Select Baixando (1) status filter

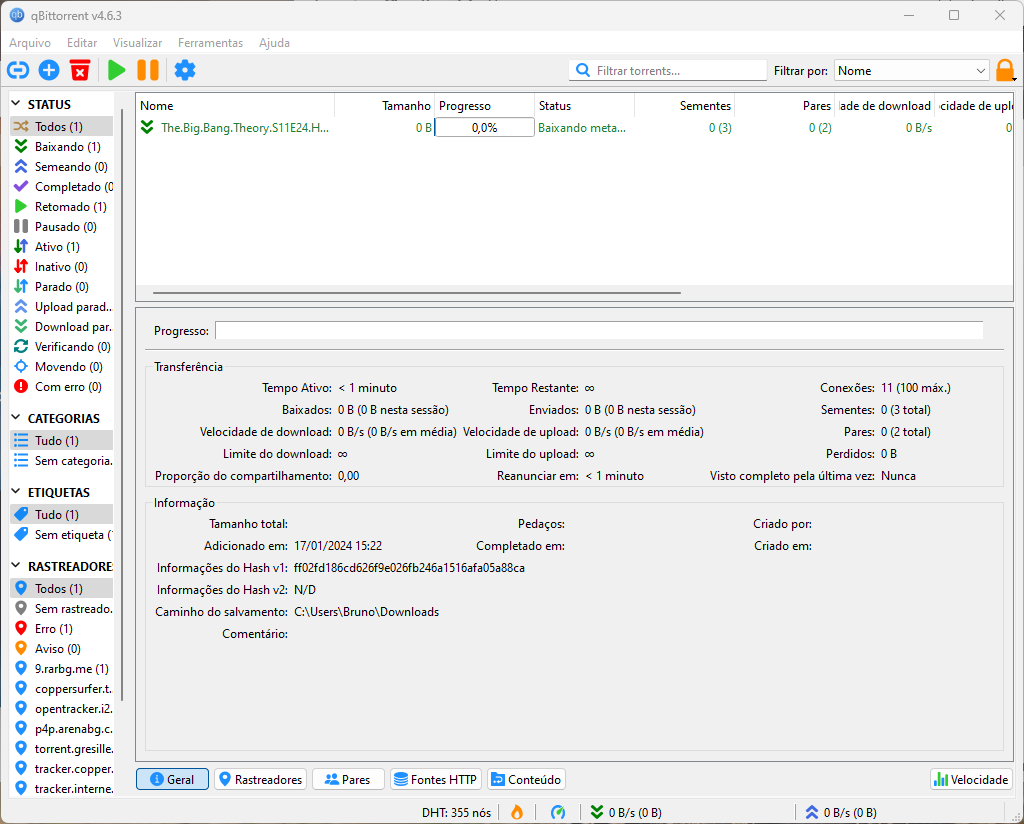[62, 147]
